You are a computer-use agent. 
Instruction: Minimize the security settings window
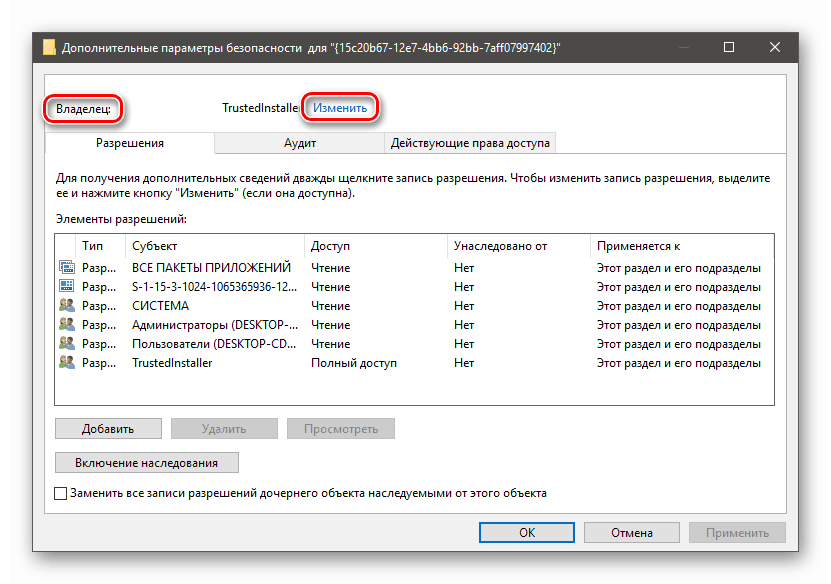tap(684, 47)
